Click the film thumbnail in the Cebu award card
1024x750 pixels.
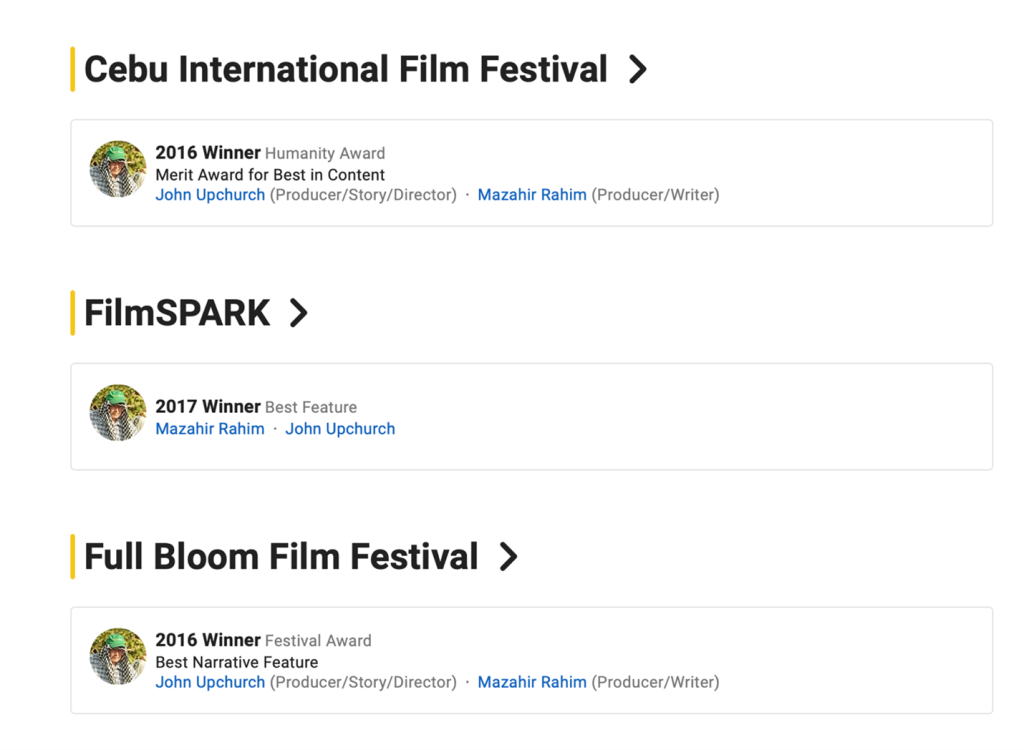point(118,169)
